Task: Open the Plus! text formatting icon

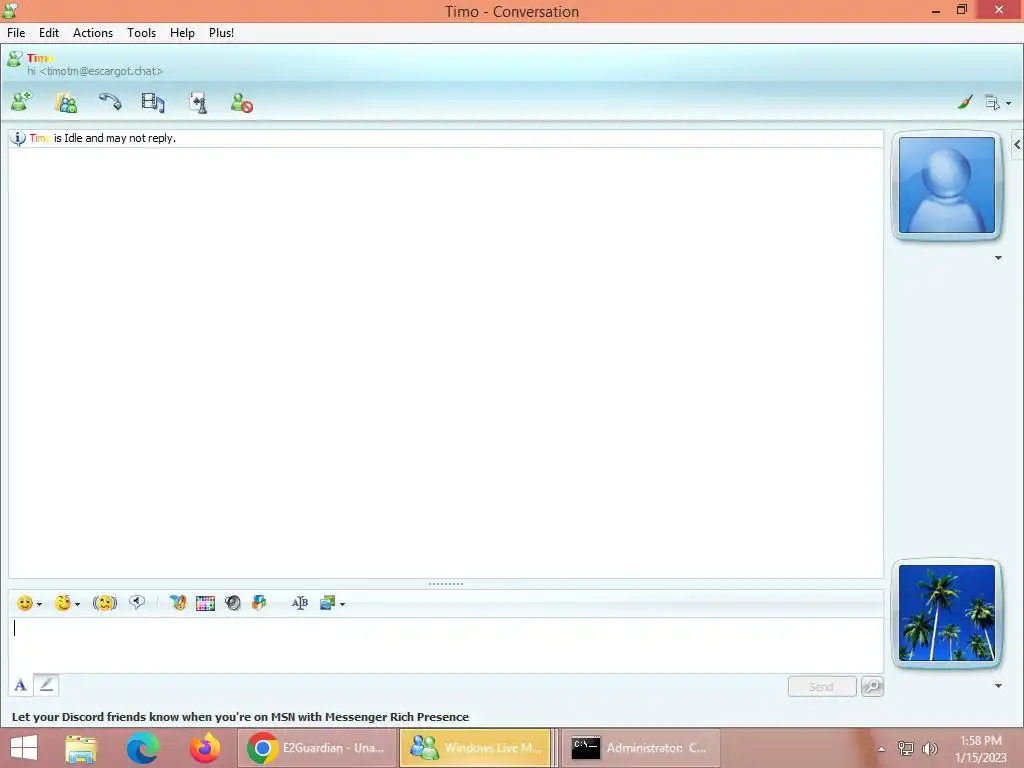Action: [x=178, y=603]
